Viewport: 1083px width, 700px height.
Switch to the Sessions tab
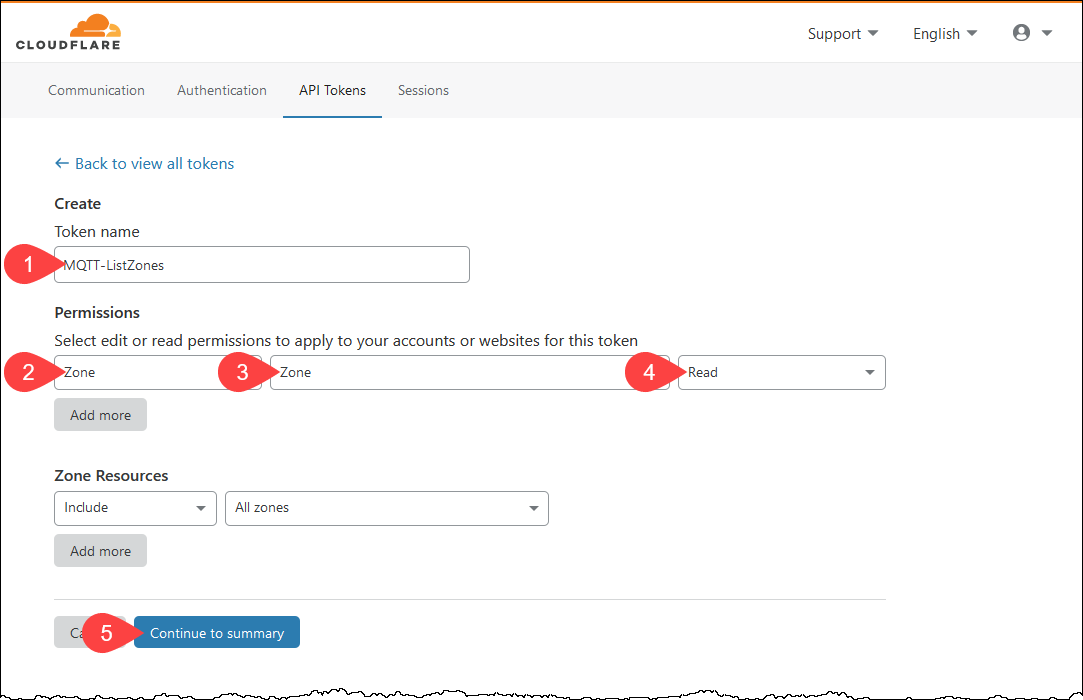click(423, 91)
